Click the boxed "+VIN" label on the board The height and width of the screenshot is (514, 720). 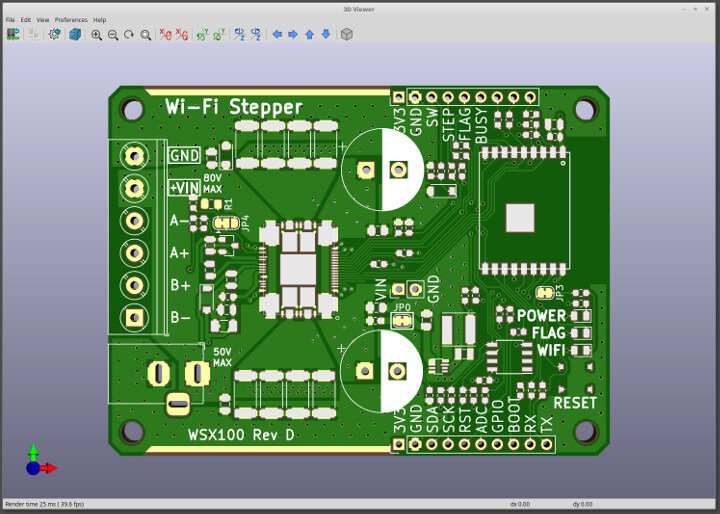point(184,187)
